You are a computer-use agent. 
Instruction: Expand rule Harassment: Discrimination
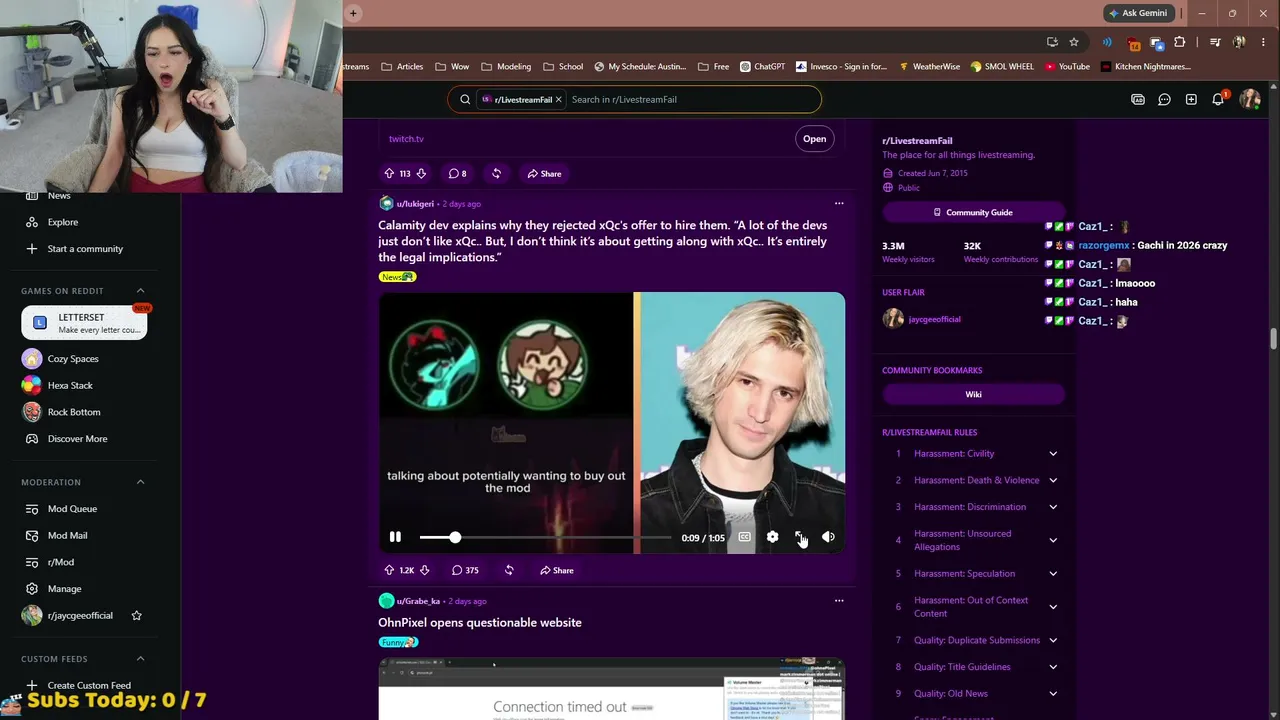[1053, 507]
